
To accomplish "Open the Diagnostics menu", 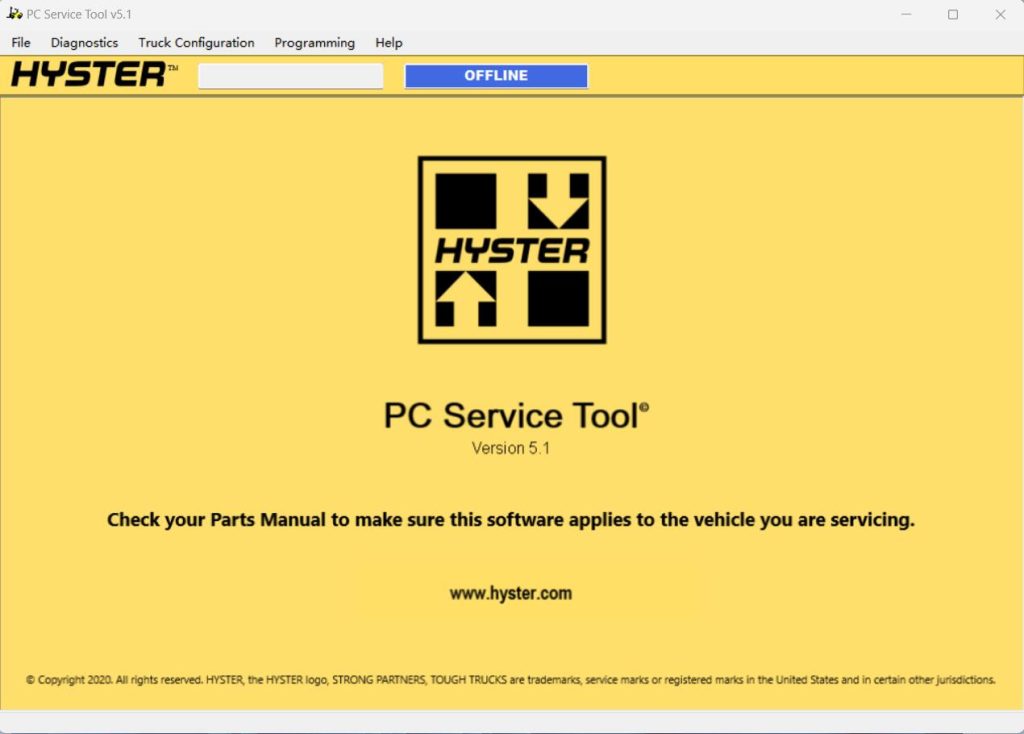I will pos(84,43).
